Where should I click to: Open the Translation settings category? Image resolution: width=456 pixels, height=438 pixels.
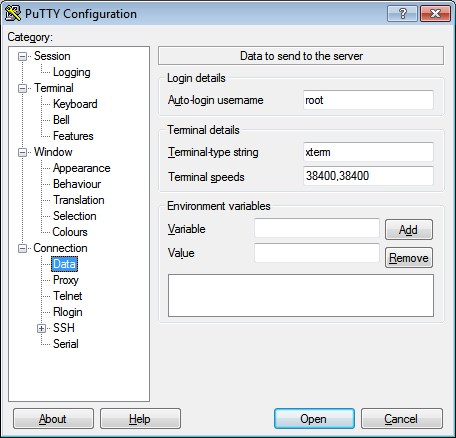[x=79, y=200]
